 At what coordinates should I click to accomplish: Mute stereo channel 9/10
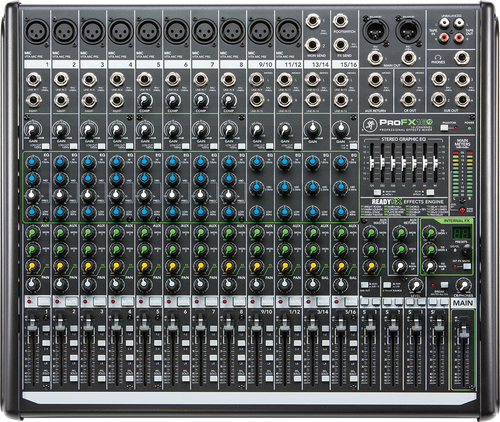[267, 301]
